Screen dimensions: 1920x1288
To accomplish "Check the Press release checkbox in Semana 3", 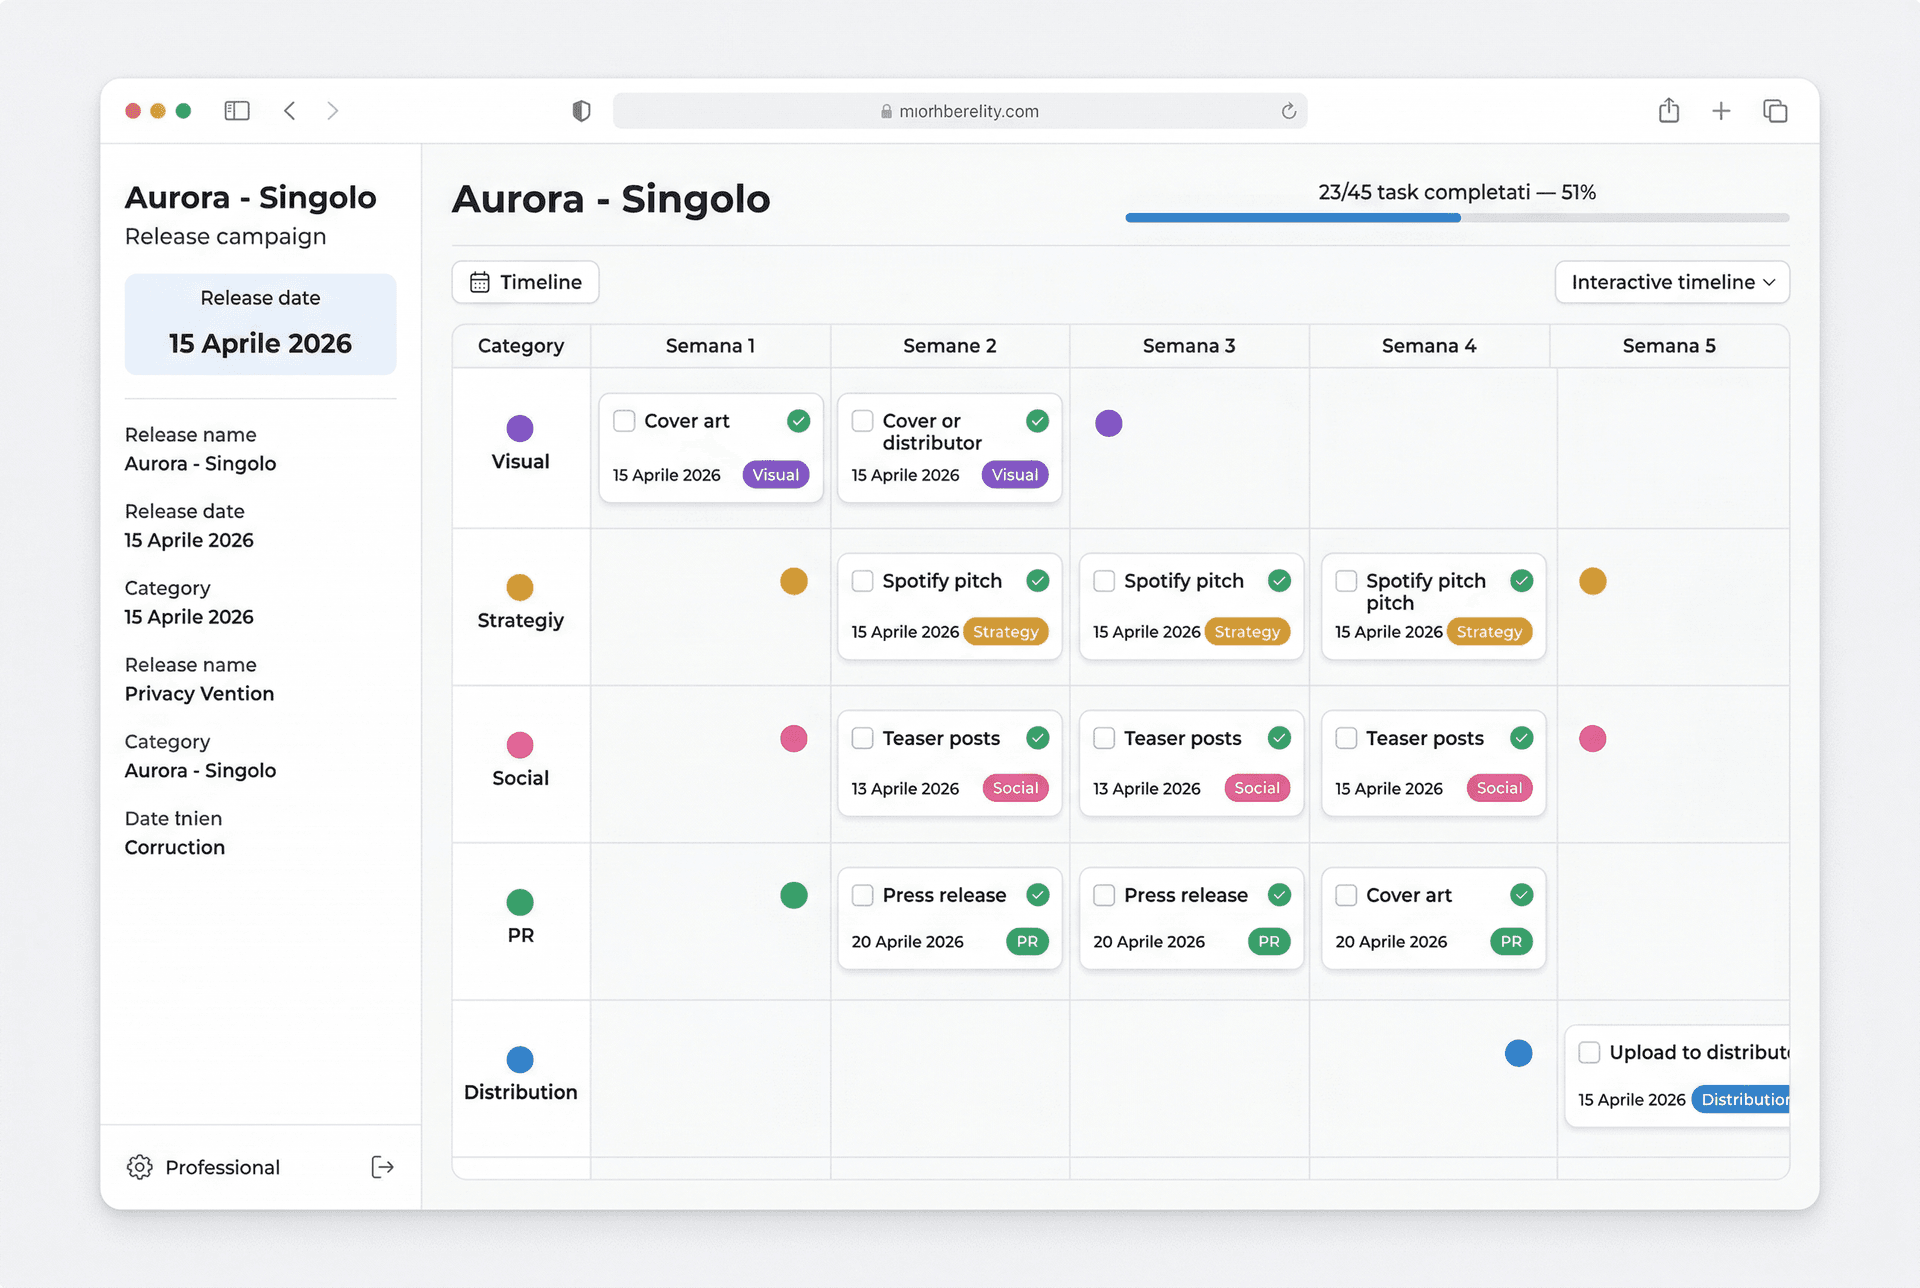I will (x=1103, y=895).
